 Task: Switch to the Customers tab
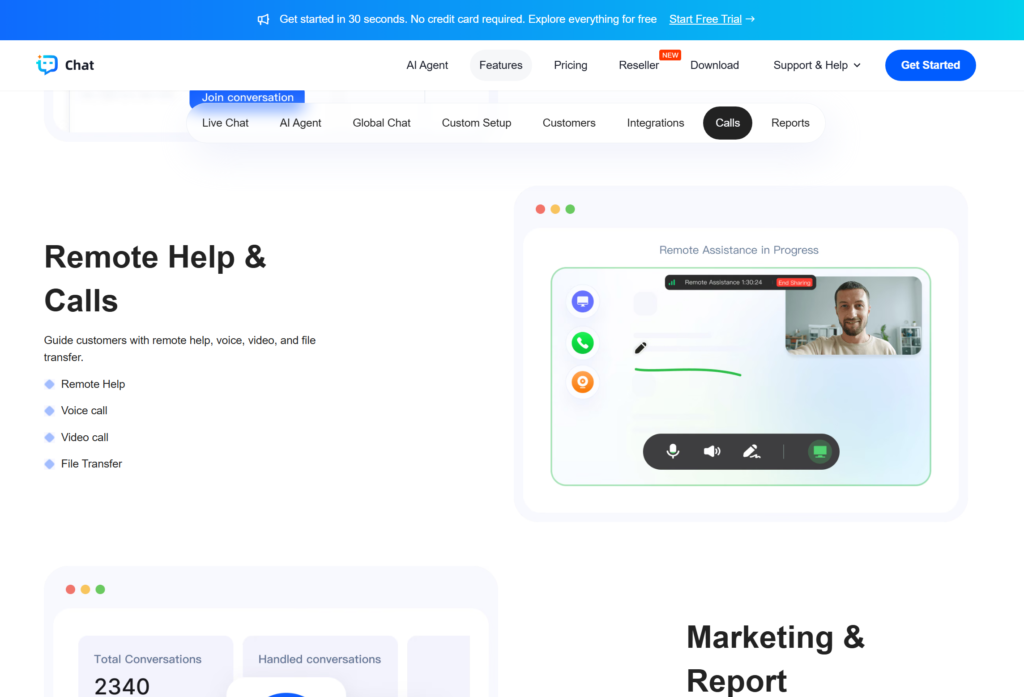click(x=569, y=123)
